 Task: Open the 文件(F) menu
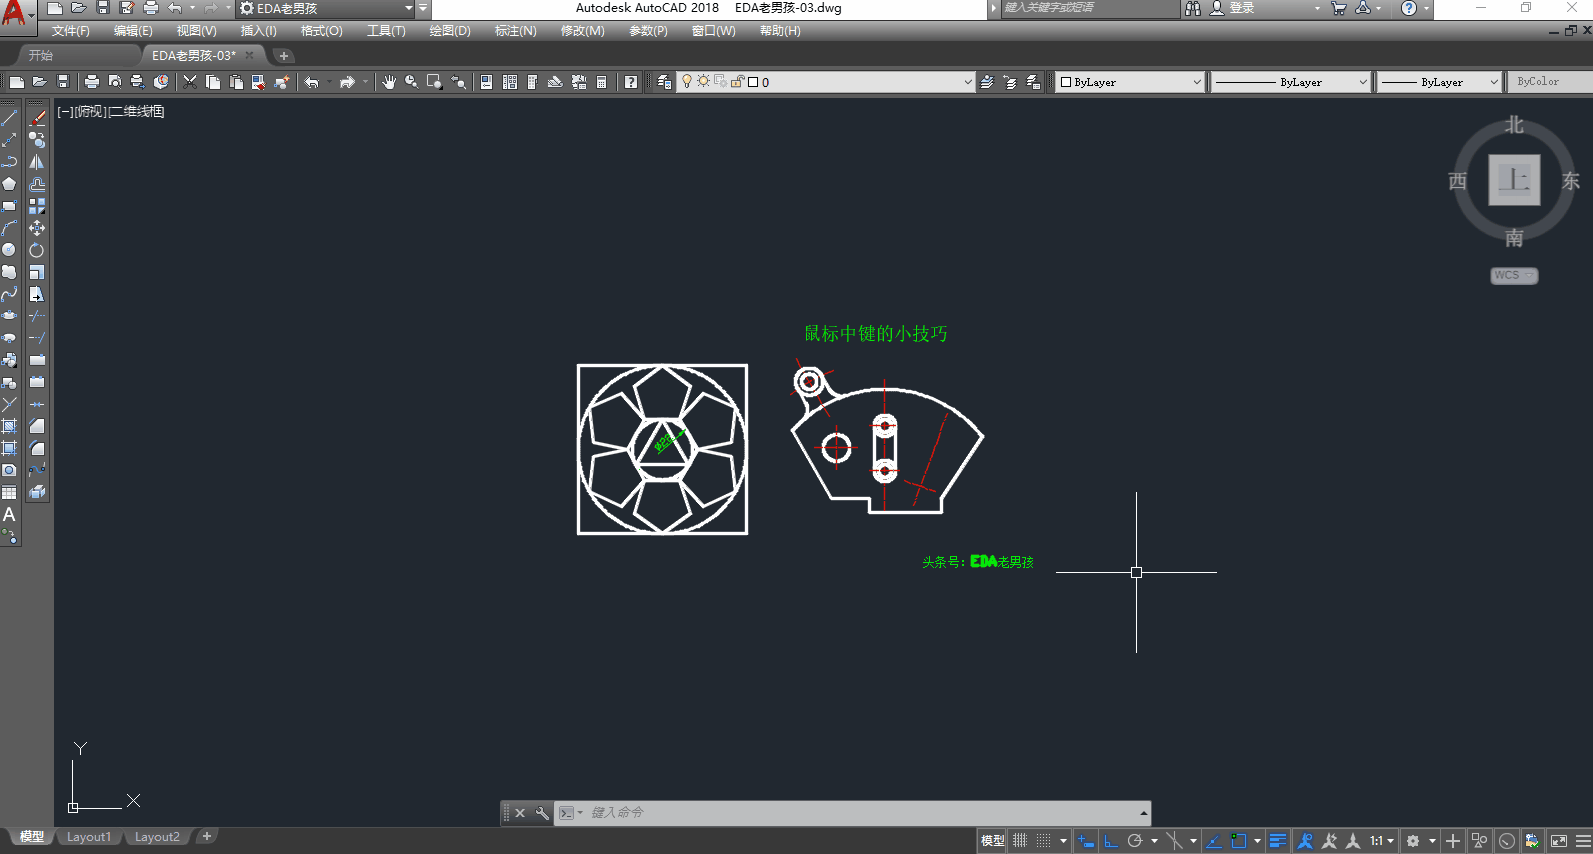(x=70, y=31)
